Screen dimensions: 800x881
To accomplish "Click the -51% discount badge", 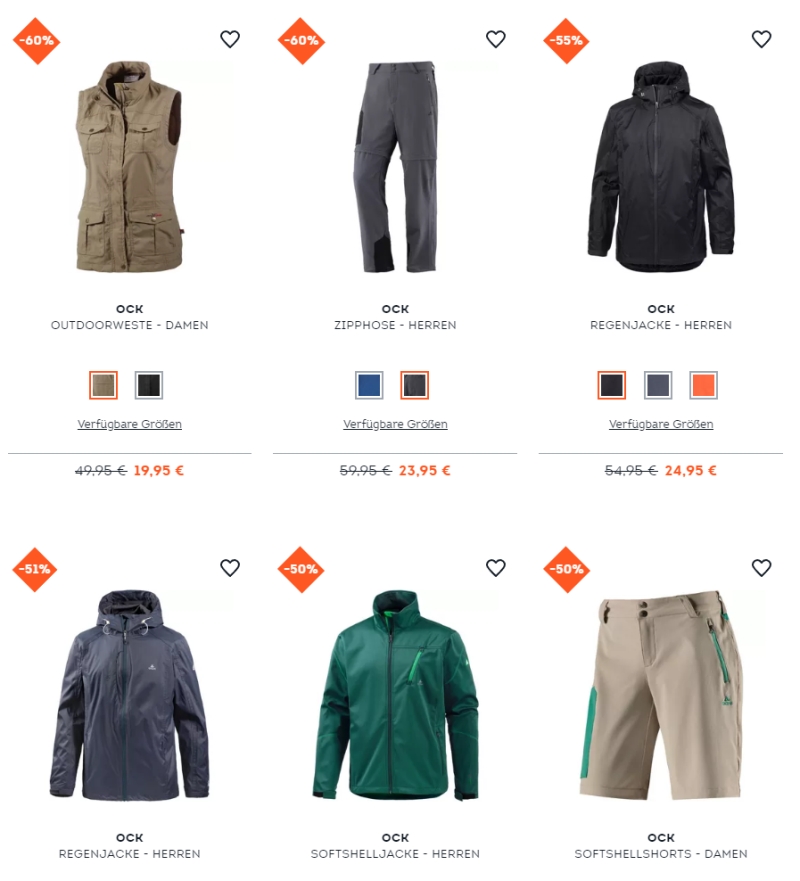I will [35, 569].
